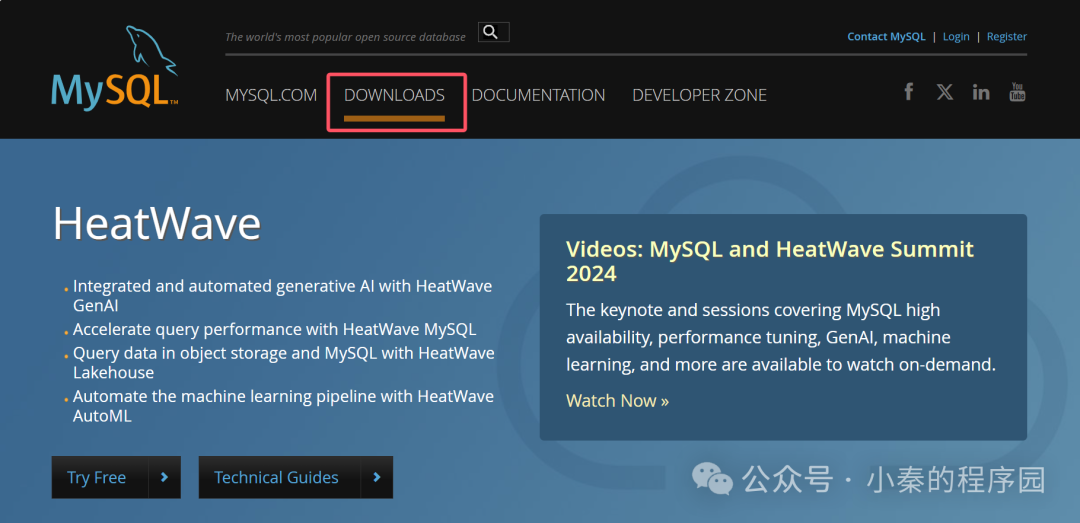
Task: Click the 'most popular open source database' tagline
Action: coord(345,37)
